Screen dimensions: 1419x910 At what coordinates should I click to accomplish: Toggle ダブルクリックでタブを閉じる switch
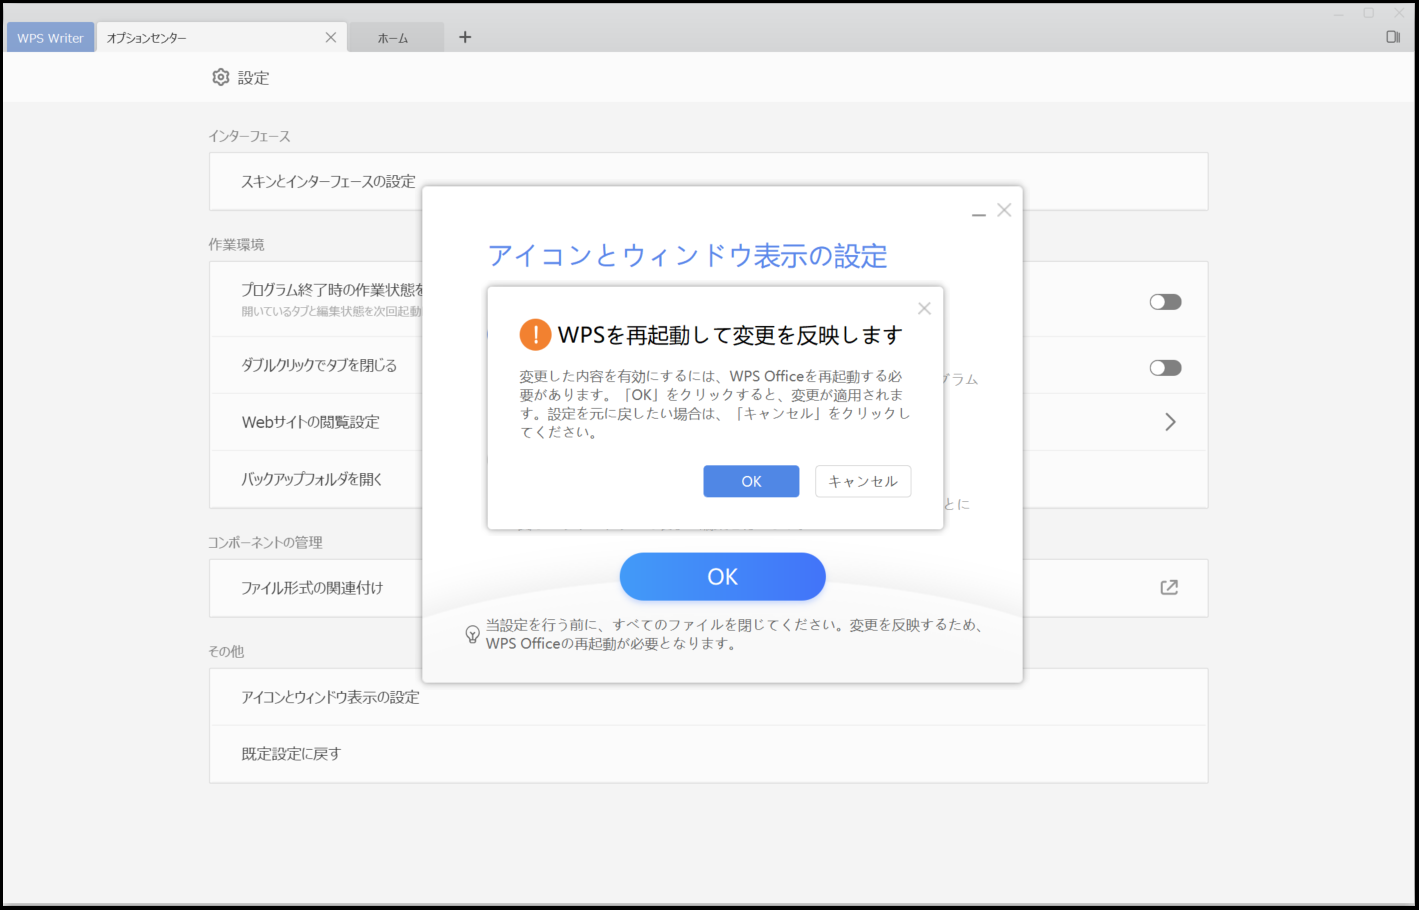[1165, 368]
